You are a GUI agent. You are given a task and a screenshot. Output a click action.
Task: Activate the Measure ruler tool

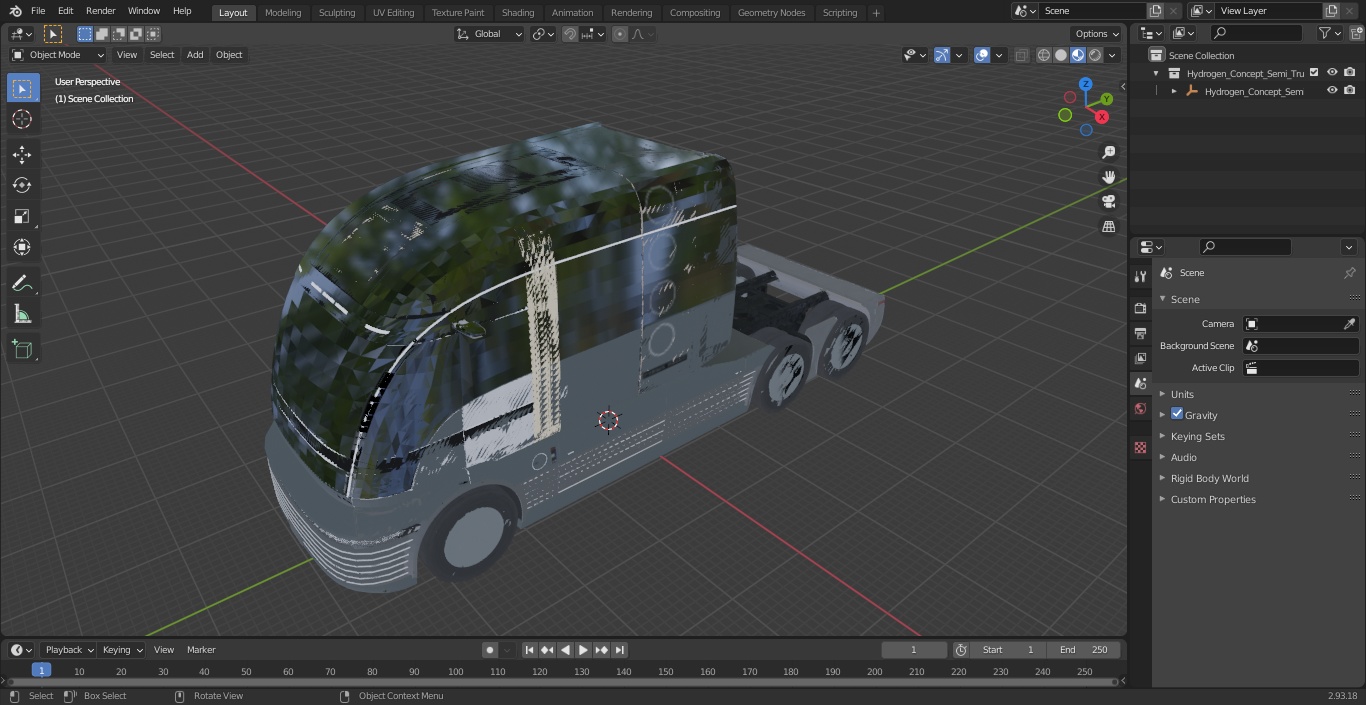(22, 314)
